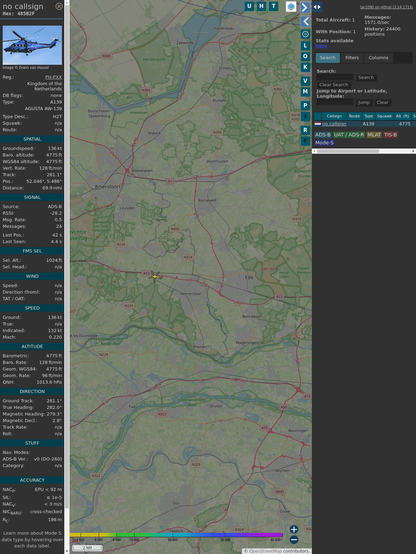This screenshot has width=416, height=554.
Task: Toggle the T track button
Action: click(274, 6)
